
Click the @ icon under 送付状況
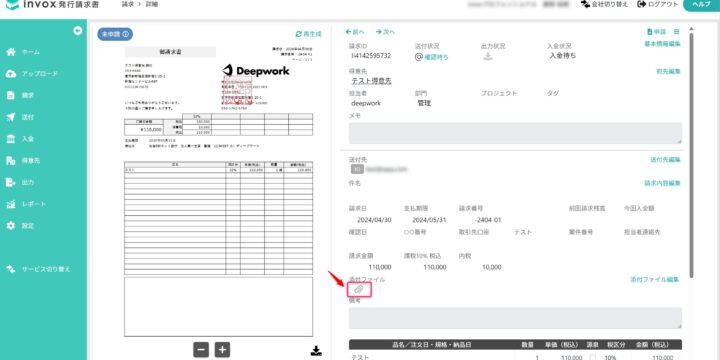[x=418, y=56]
